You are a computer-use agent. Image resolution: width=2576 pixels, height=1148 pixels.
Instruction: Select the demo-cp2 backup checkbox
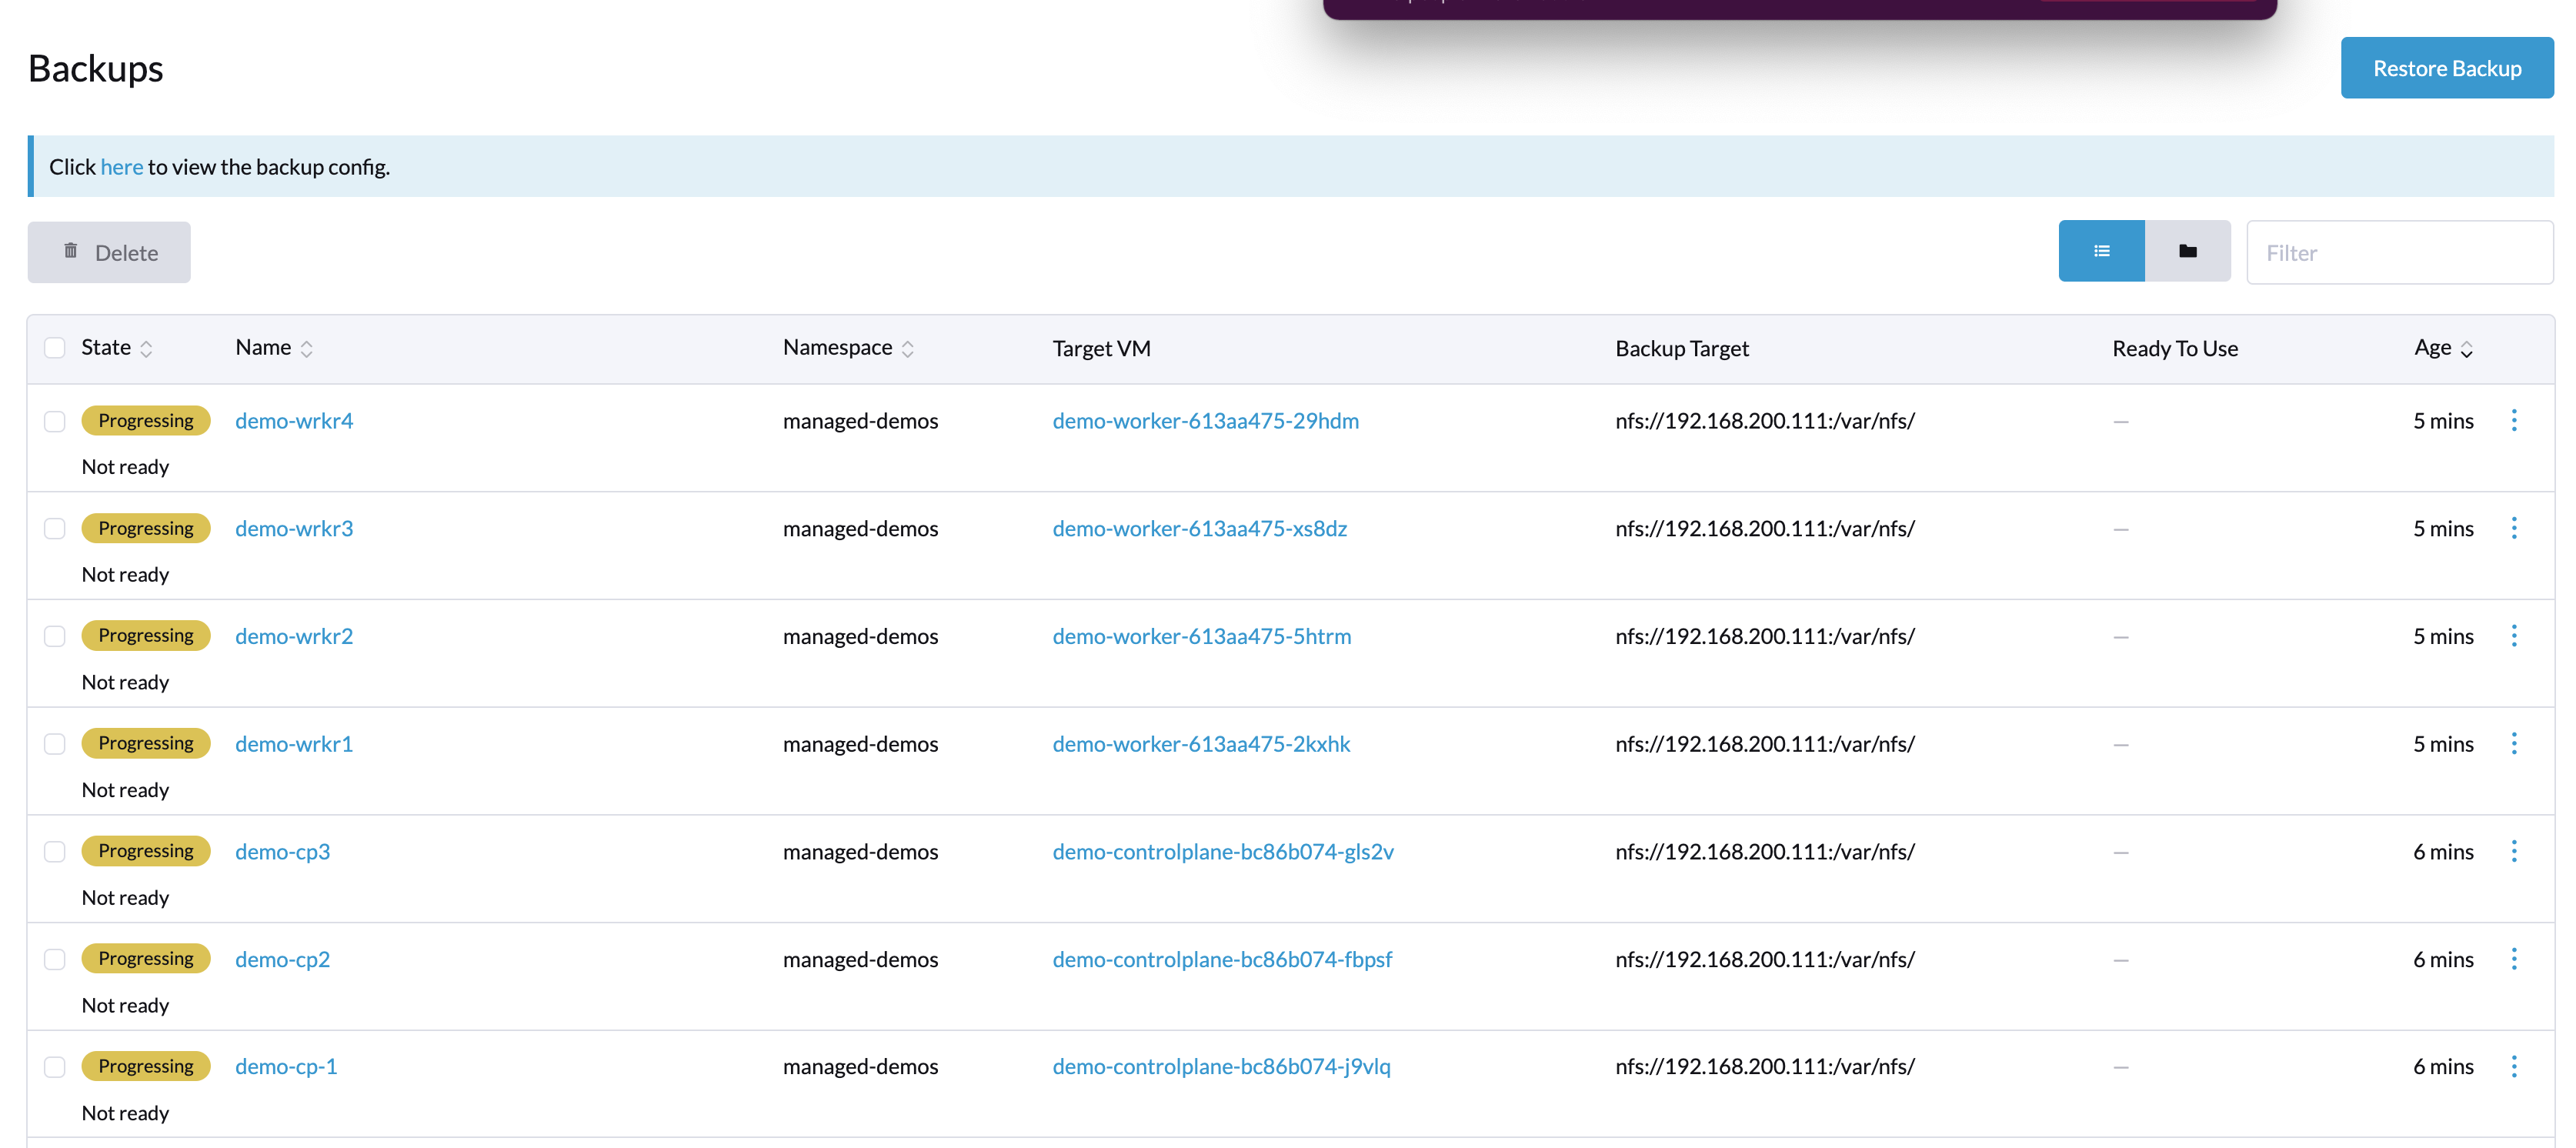55,959
